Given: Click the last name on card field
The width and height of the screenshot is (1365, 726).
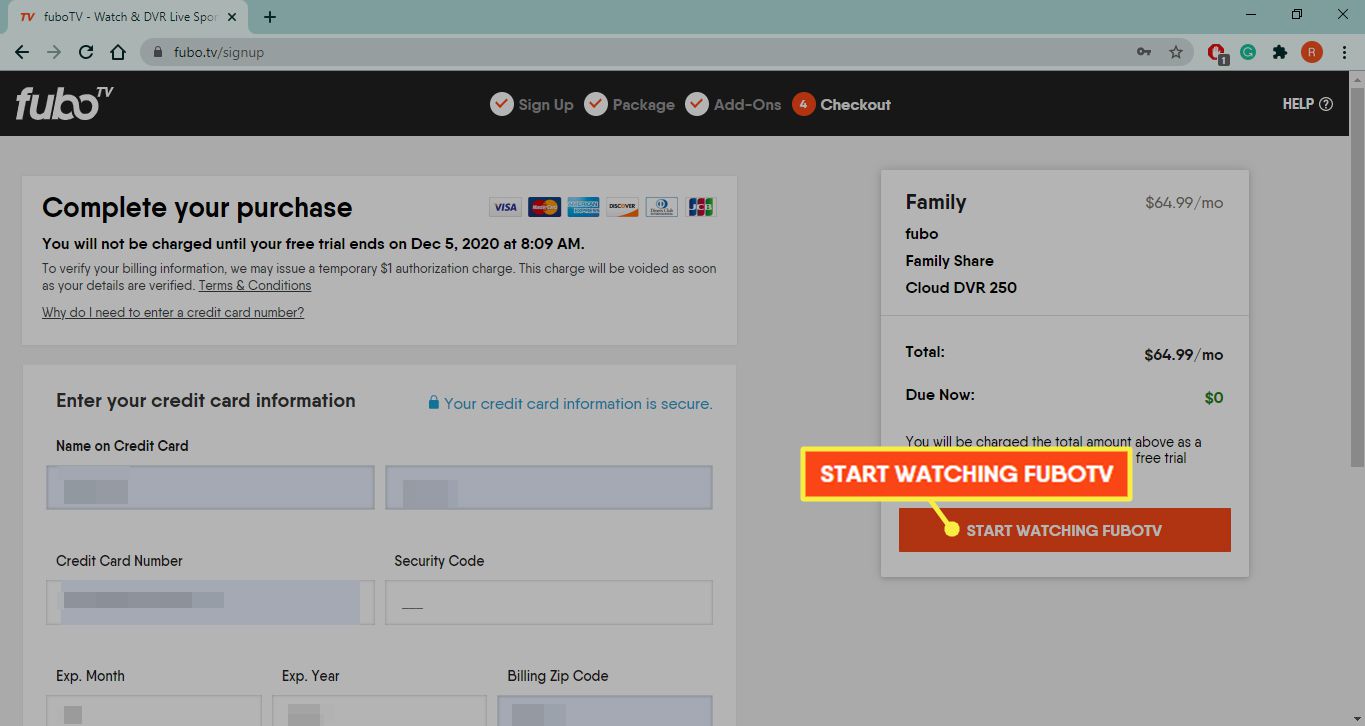Looking at the screenshot, I should pos(549,487).
